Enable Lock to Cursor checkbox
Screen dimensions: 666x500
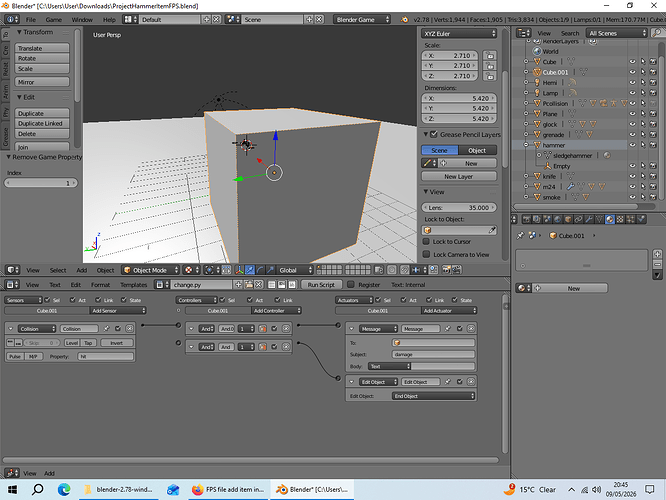click(x=426, y=241)
